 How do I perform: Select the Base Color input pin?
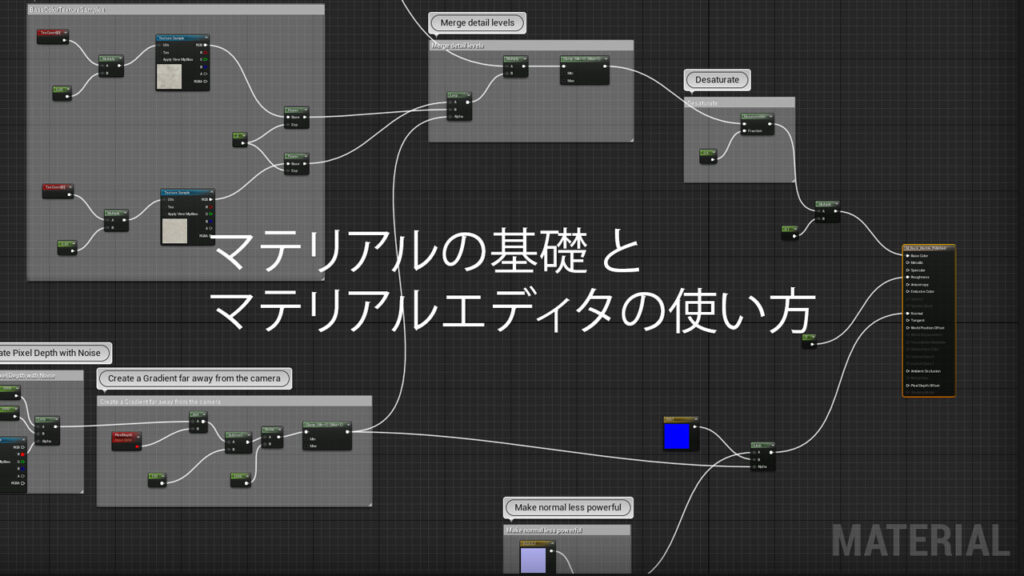[x=907, y=256]
